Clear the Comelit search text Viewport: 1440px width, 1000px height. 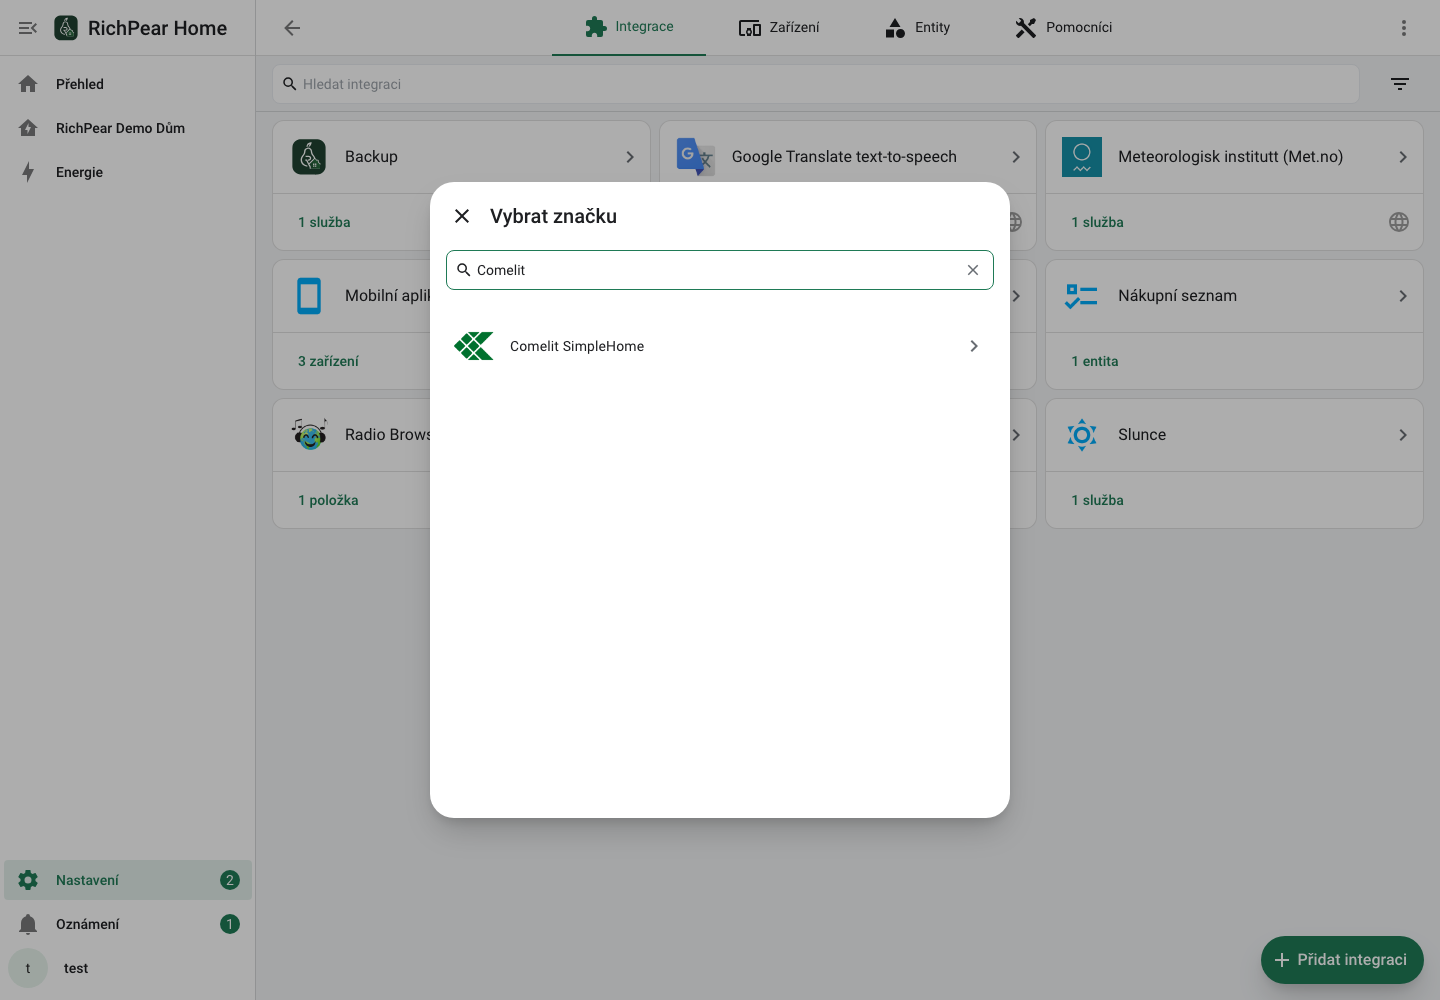coord(973,270)
